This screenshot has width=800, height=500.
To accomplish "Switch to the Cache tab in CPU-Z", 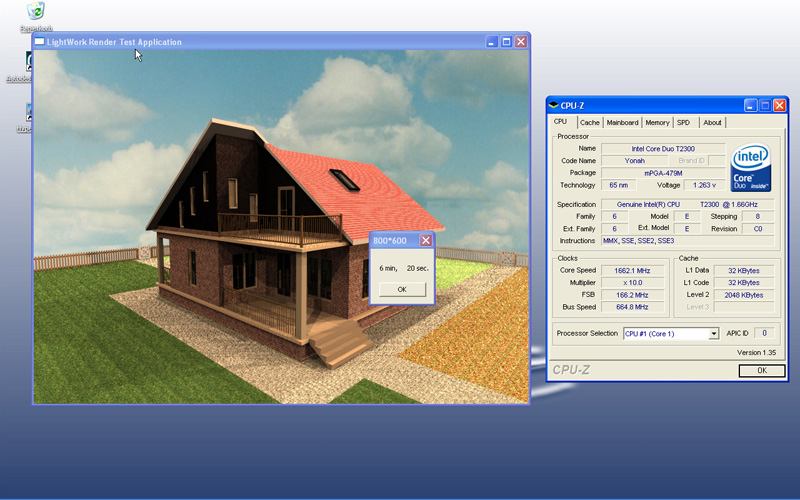I will click(590, 122).
